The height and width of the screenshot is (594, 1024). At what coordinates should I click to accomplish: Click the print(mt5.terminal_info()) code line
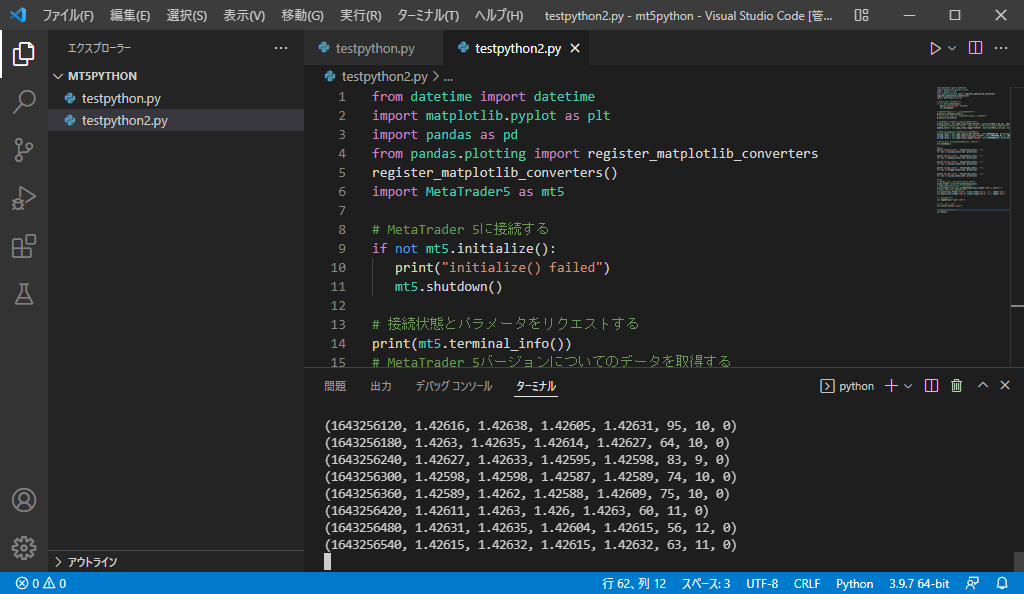click(472, 343)
